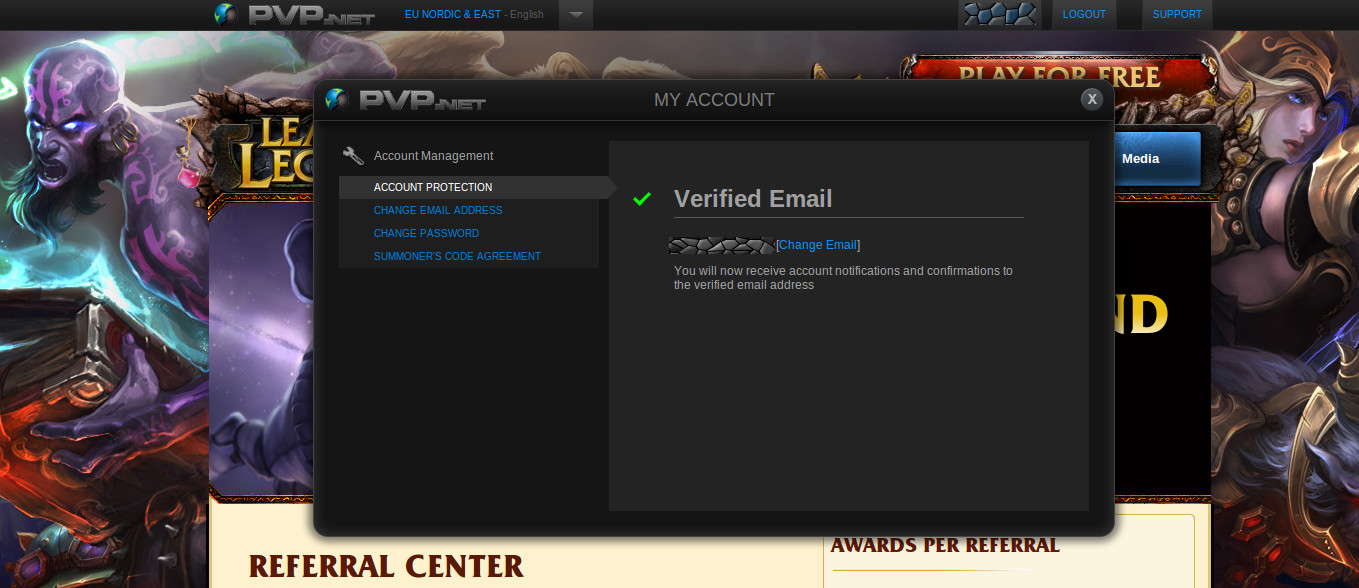Open the redacted username in top bar
Screen dimensions: 1359x588
click(x=999, y=15)
